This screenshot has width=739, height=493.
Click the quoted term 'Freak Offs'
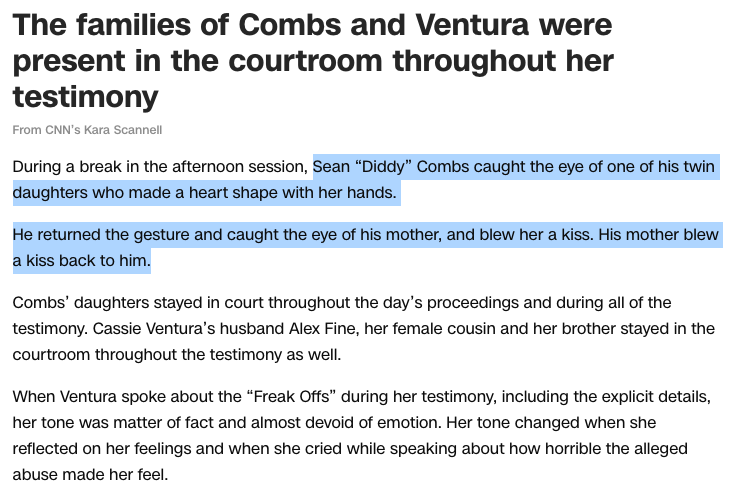point(291,397)
